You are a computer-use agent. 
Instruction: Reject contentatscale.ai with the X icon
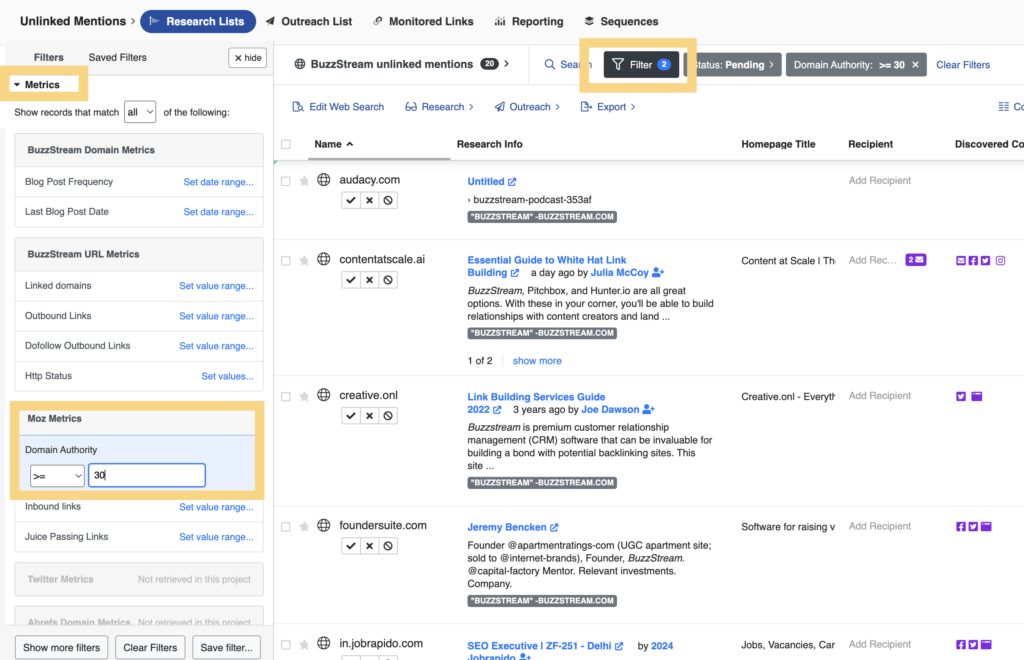(x=370, y=280)
